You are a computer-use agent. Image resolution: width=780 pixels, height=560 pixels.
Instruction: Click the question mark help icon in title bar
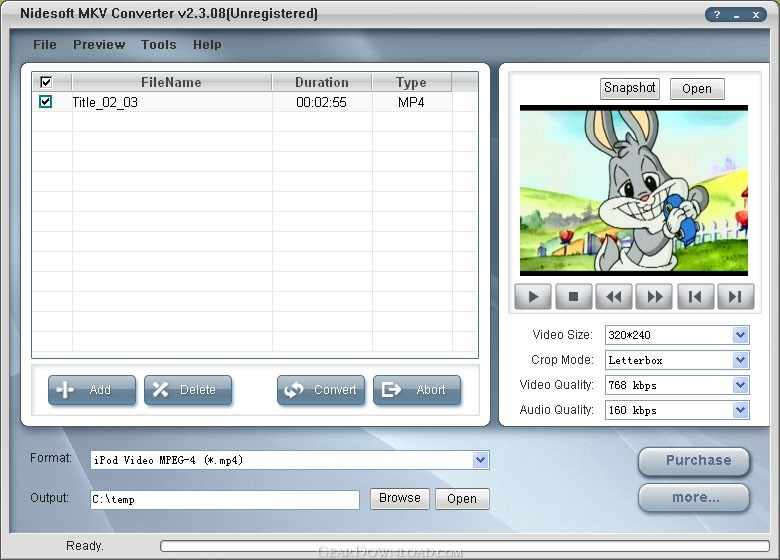[x=717, y=15]
